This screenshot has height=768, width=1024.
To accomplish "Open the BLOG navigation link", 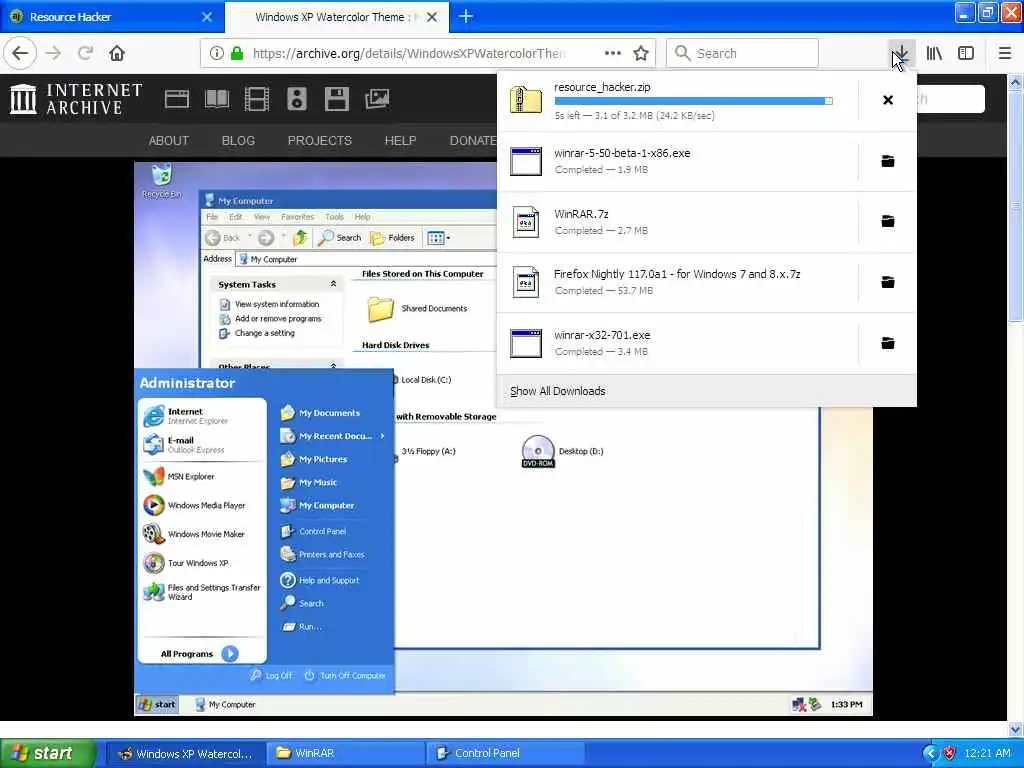I will (238, 140).
